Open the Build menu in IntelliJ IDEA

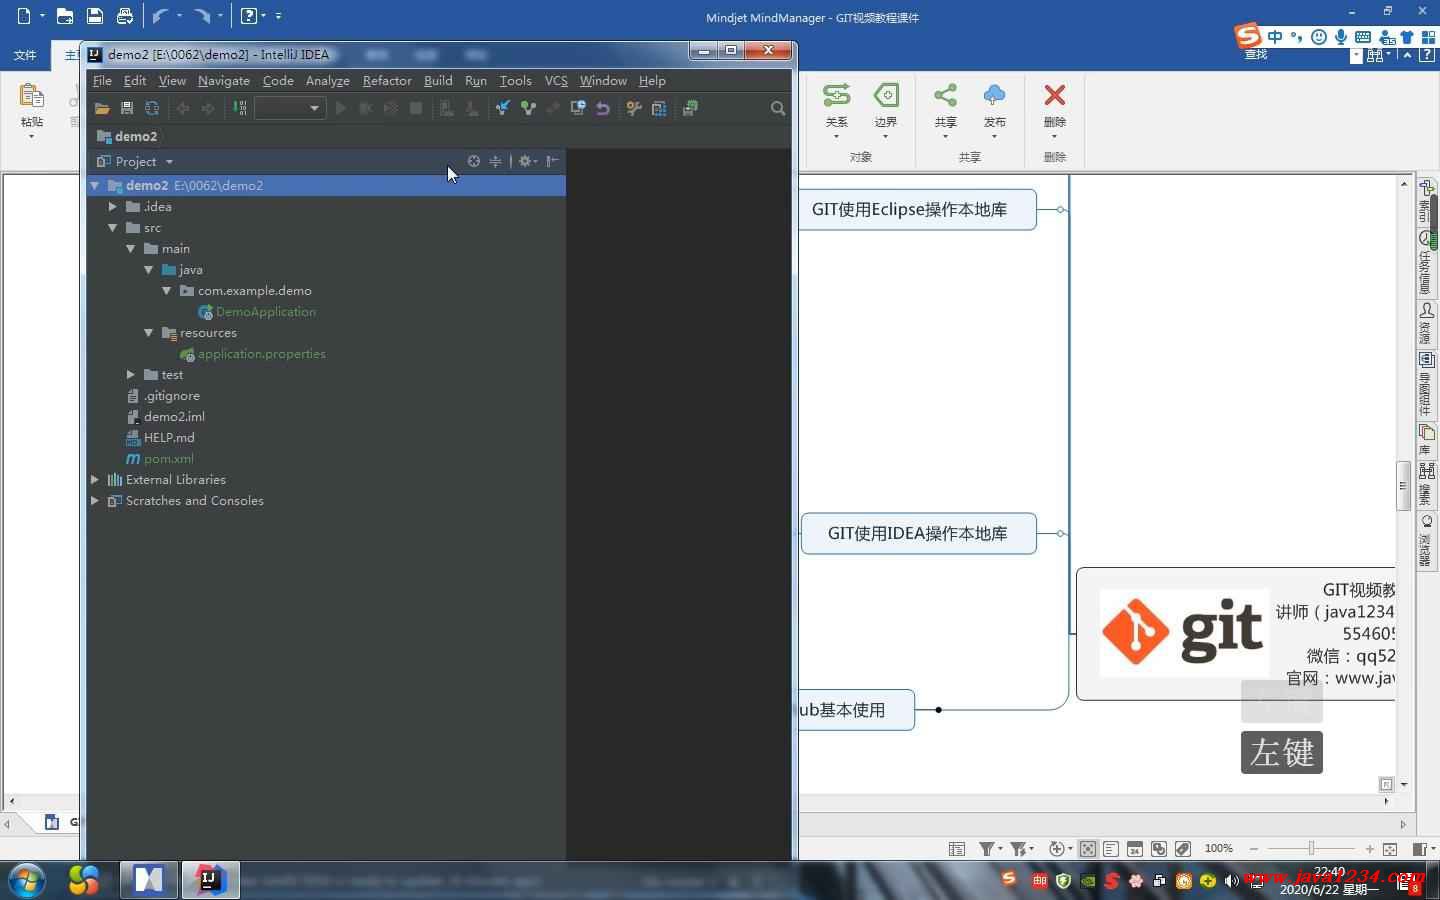pos(438,81)
